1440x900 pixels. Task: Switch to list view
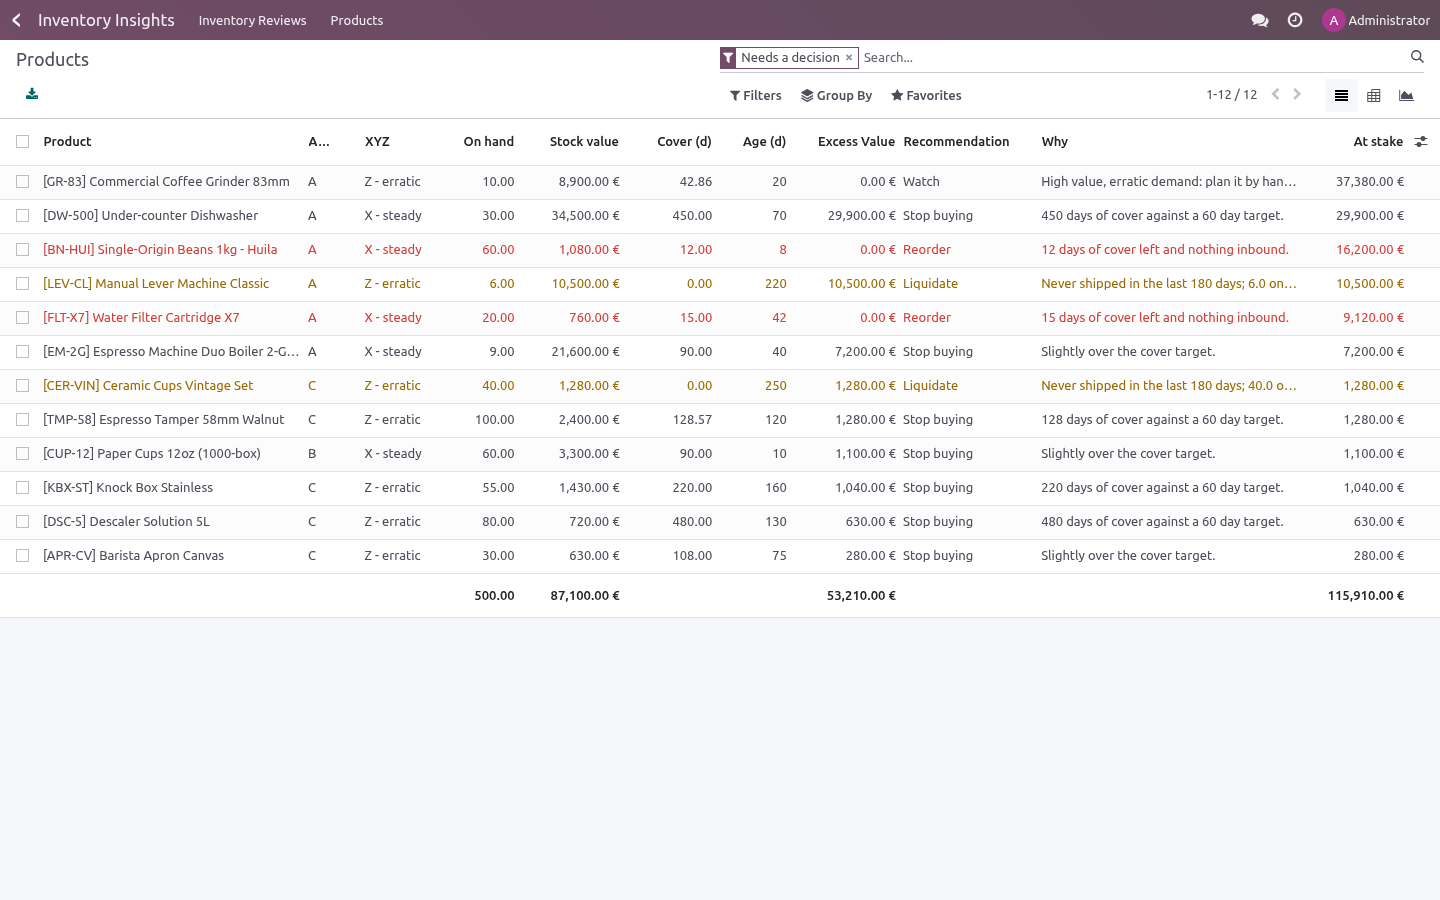(1341, 95)
